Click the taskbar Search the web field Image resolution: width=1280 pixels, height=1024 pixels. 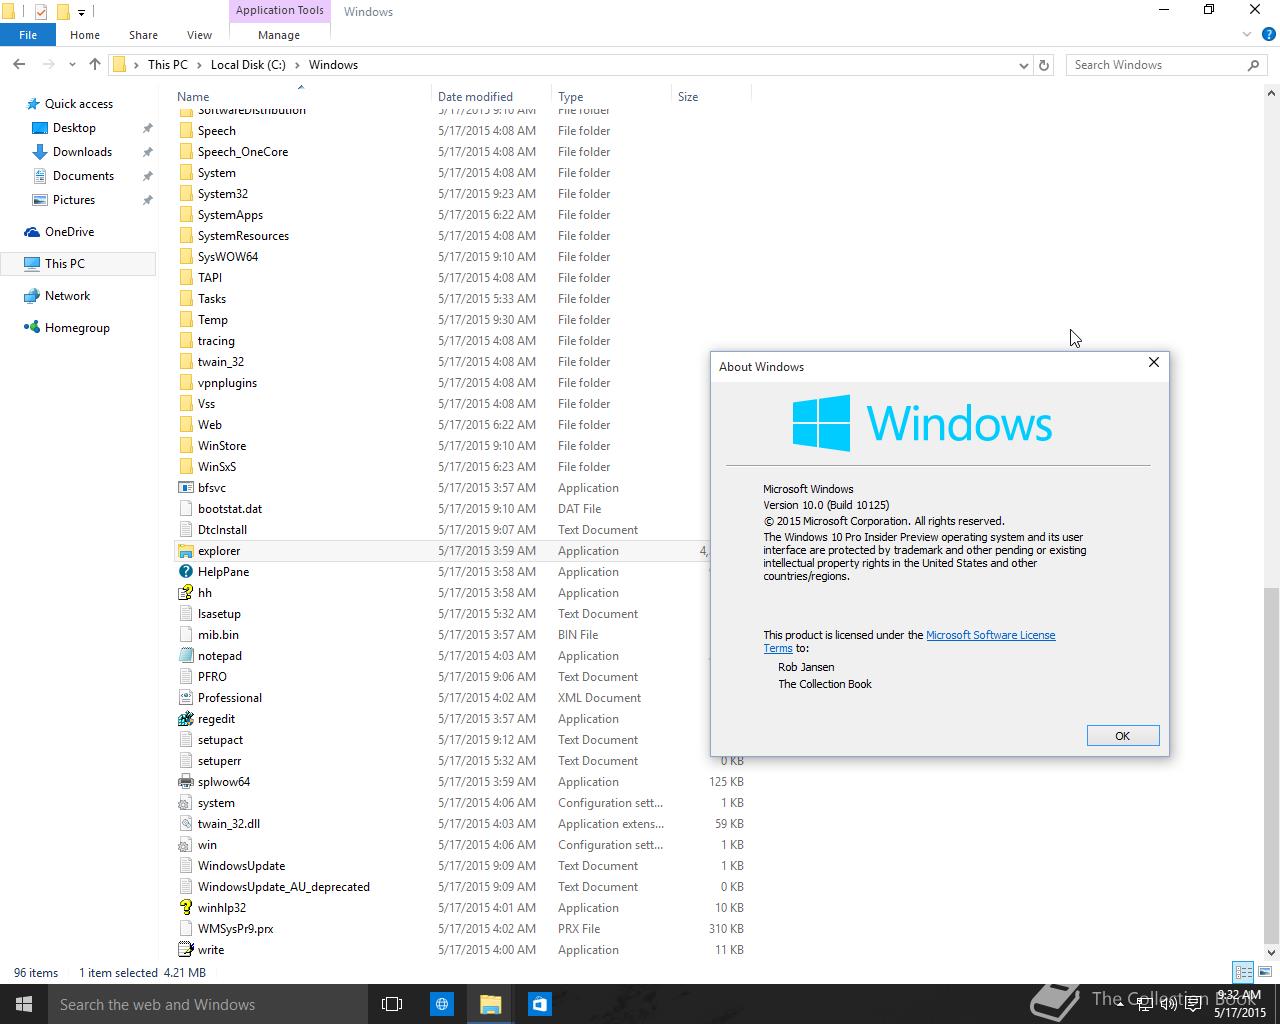(206, 1004)
